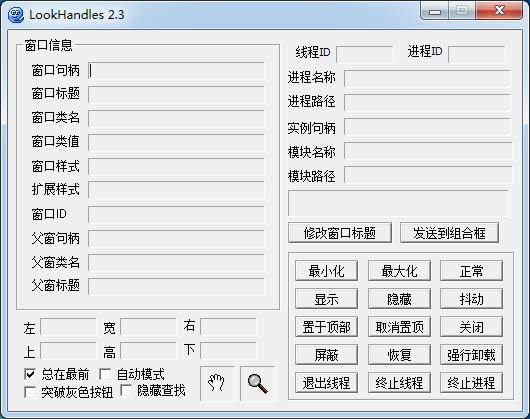The width and height of the screenshot is (530, 419).
Task: Enable the 隐藏查找 checkbox
Action: [126, 391]
